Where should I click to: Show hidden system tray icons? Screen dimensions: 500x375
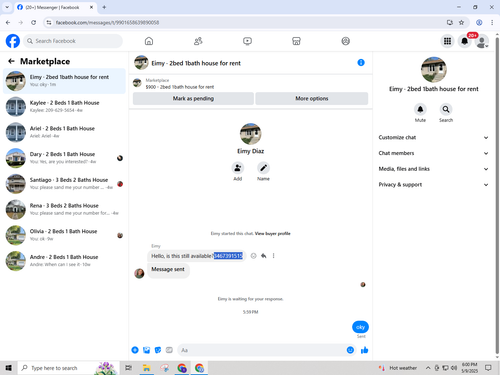pos(428,368)
